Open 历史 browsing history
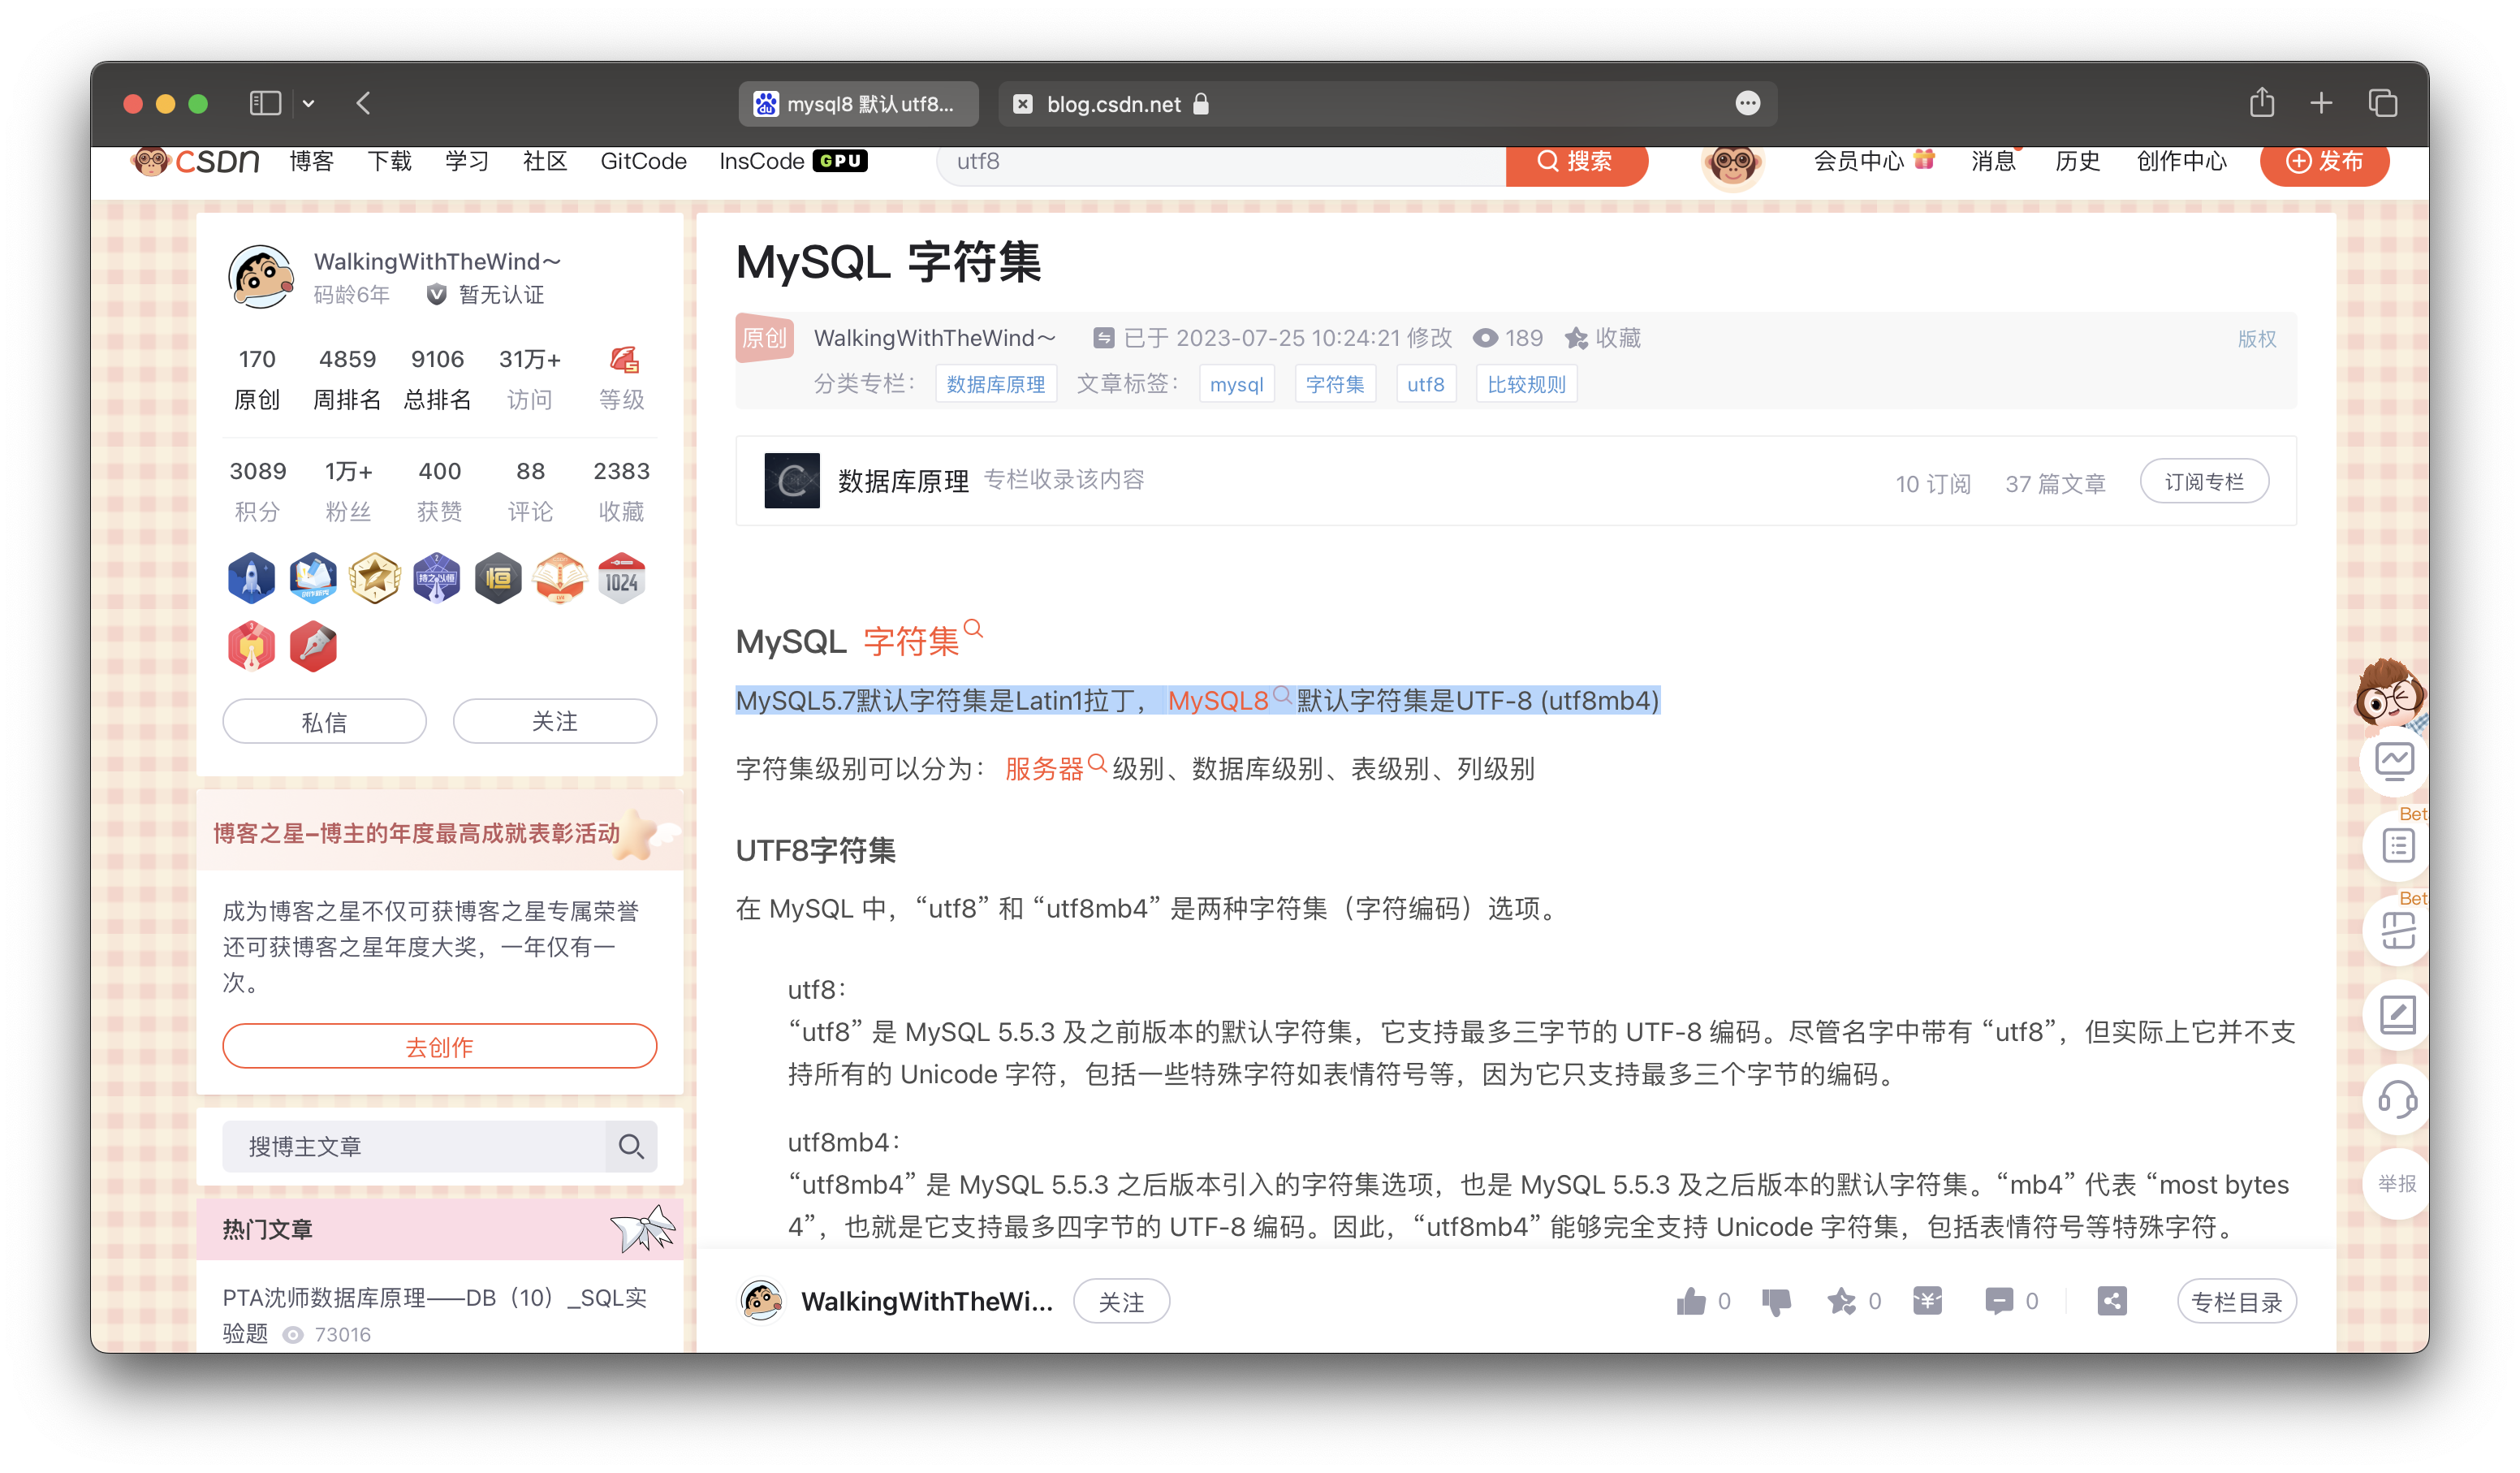This screenshot has width=2520, height=1473. click(x=2077, y=161)
